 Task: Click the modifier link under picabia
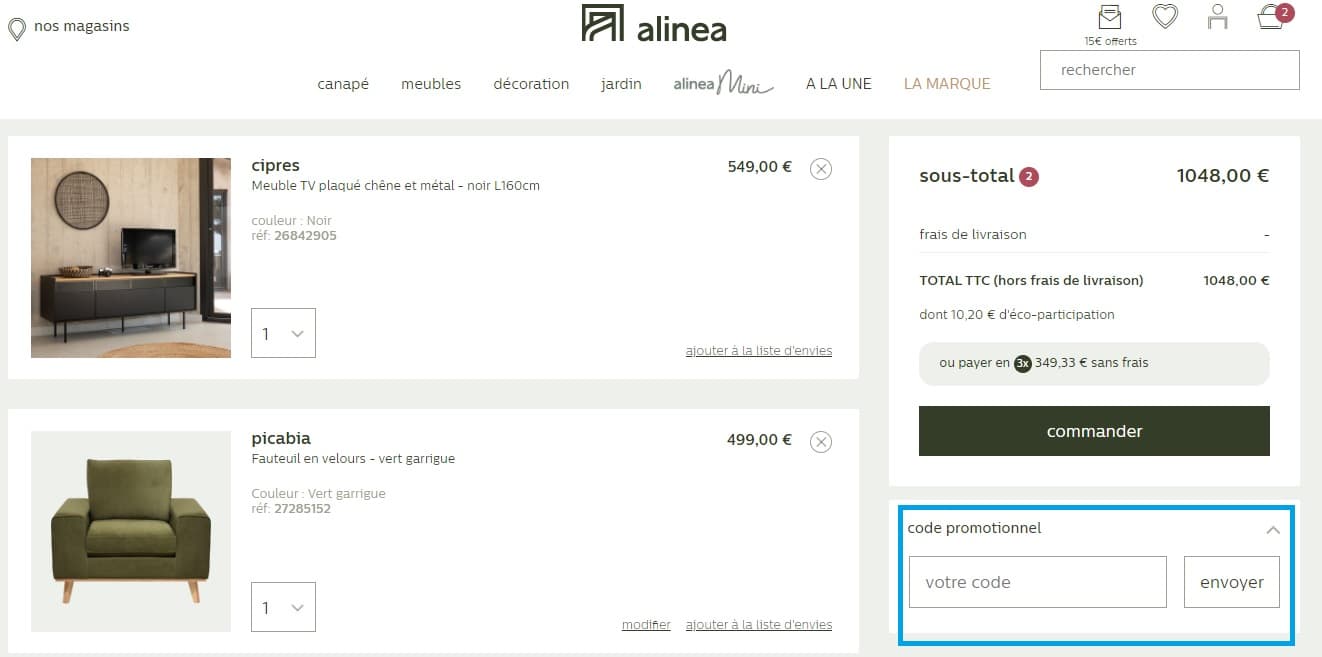pyautogui.click(x=645, y=624)
